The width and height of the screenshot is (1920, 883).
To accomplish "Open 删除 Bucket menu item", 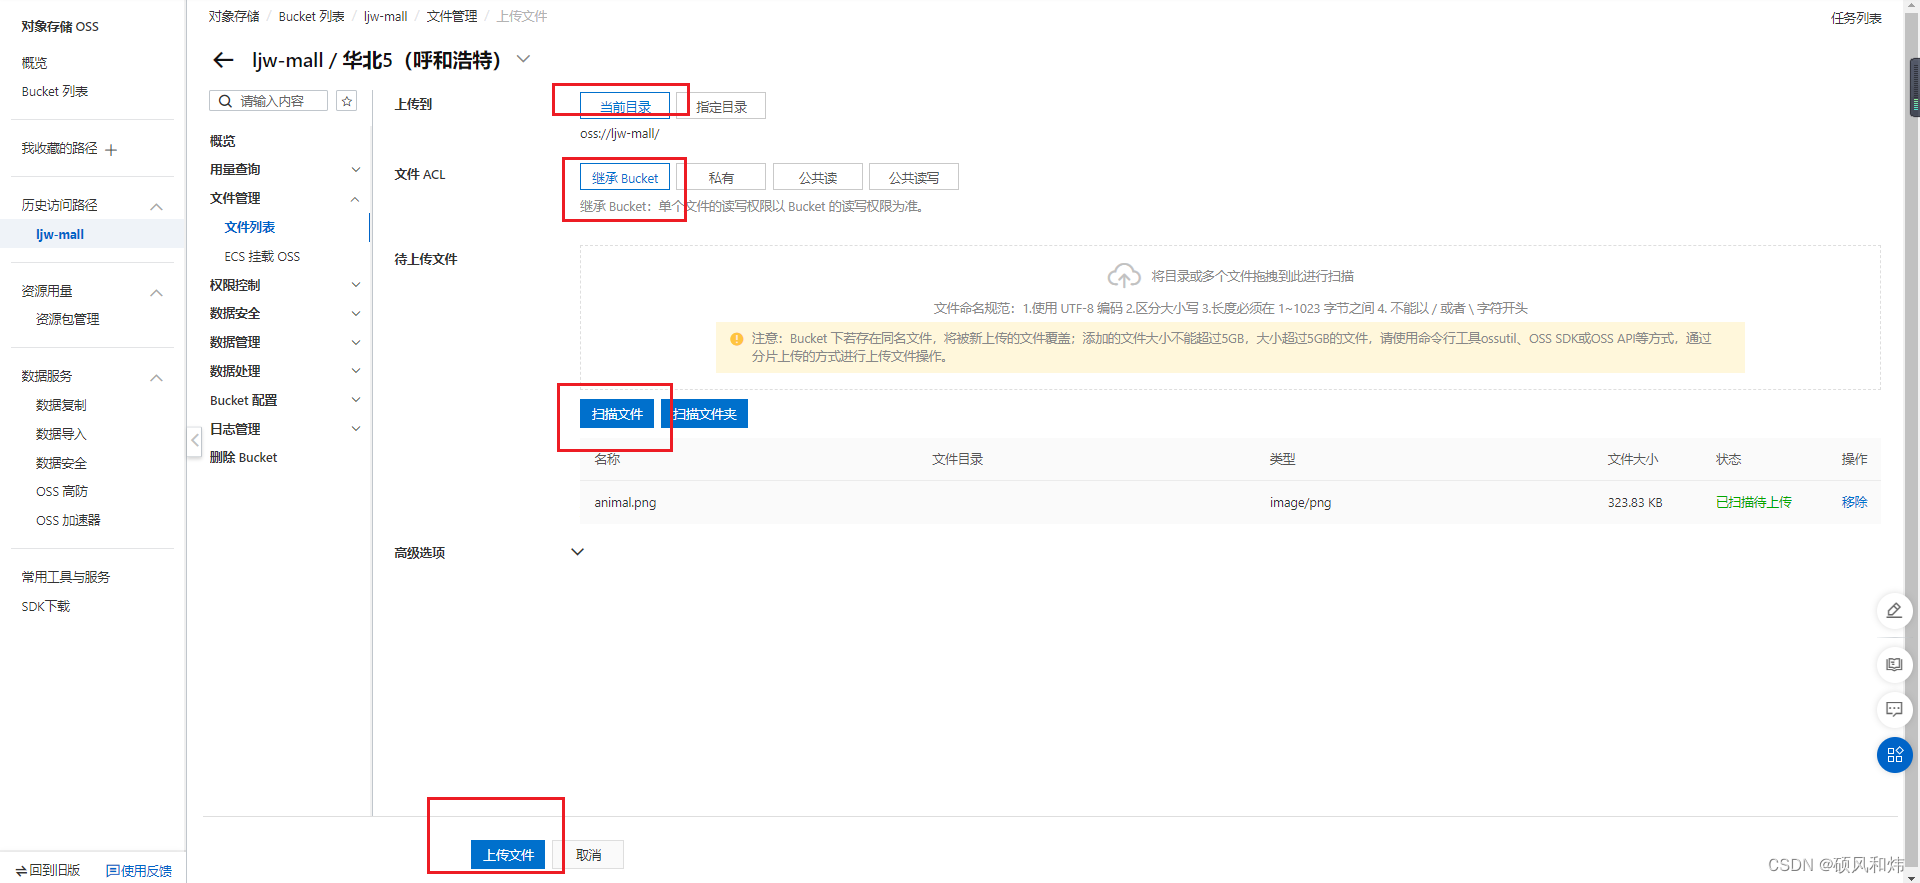I will [243, 457].
